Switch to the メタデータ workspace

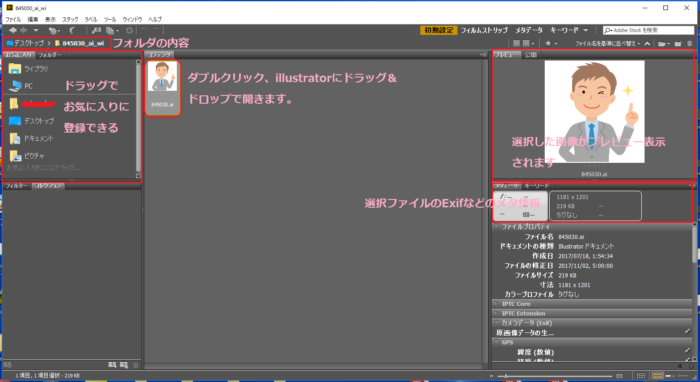[x=529, y=30]
